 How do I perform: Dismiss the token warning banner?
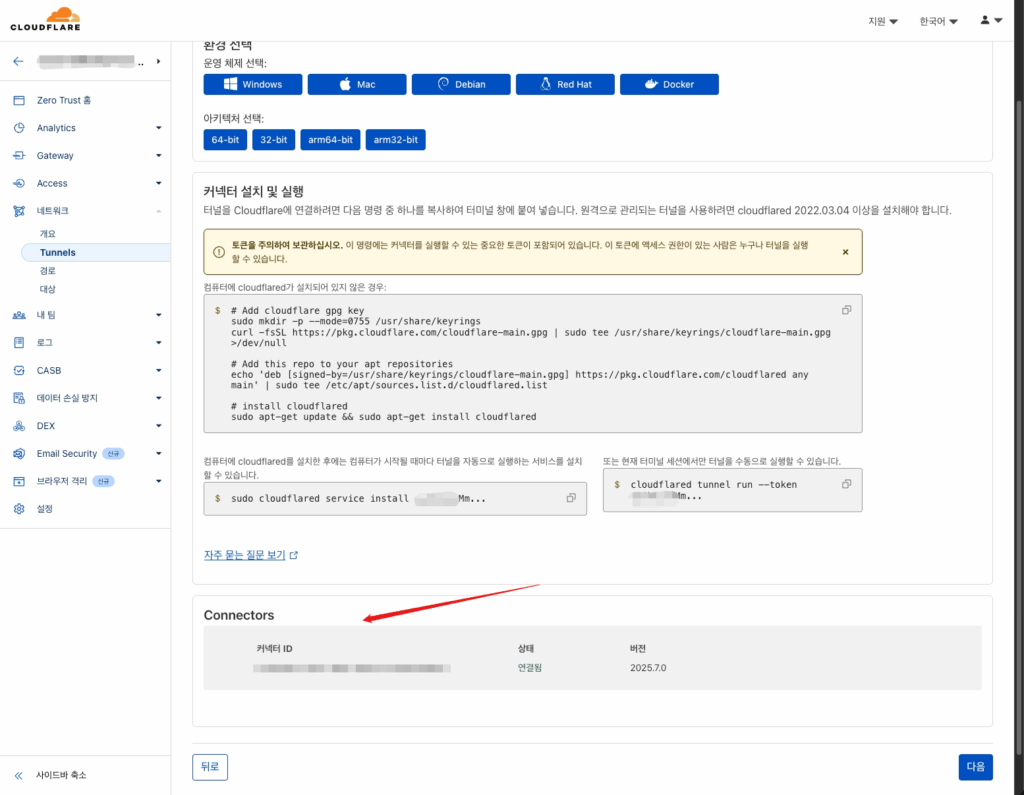click(x=845, y=252)
